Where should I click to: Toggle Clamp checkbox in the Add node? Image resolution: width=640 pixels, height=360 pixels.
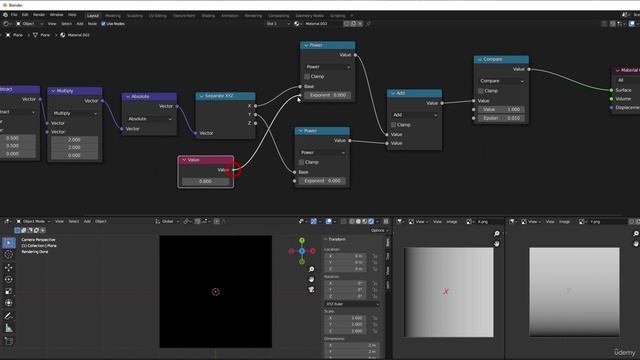click(393, 124)
